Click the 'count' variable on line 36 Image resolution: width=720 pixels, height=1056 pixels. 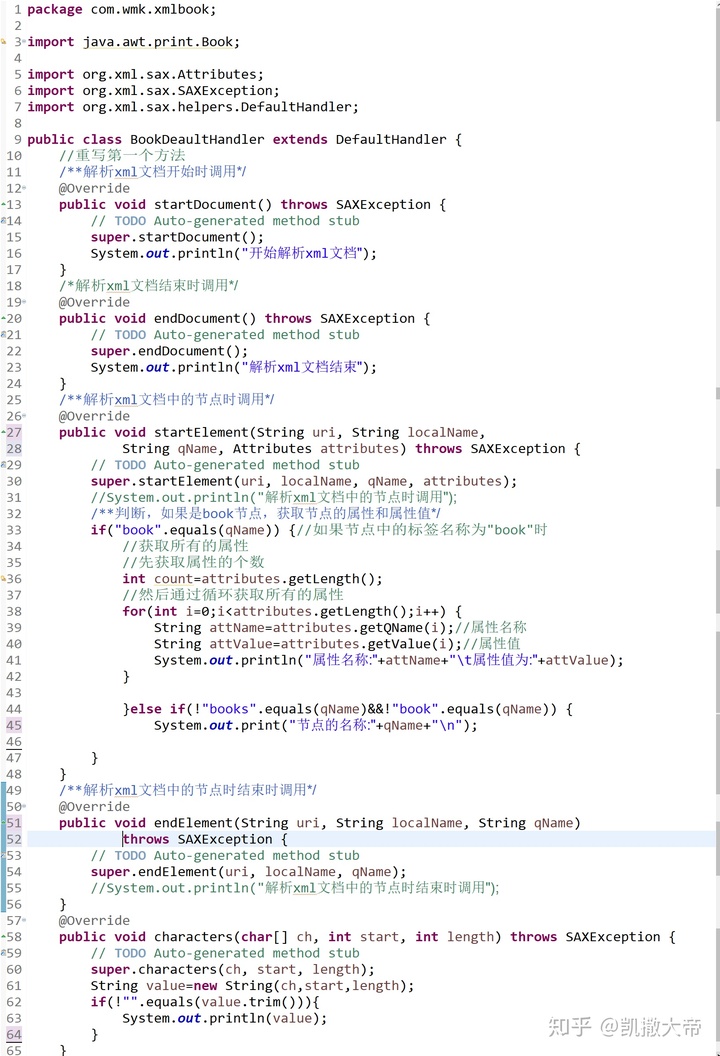173,579
